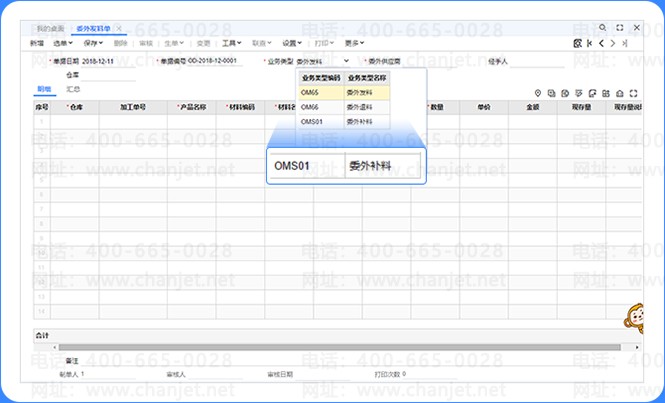Click the house-shaped icon above the grid

coord(620,93)
